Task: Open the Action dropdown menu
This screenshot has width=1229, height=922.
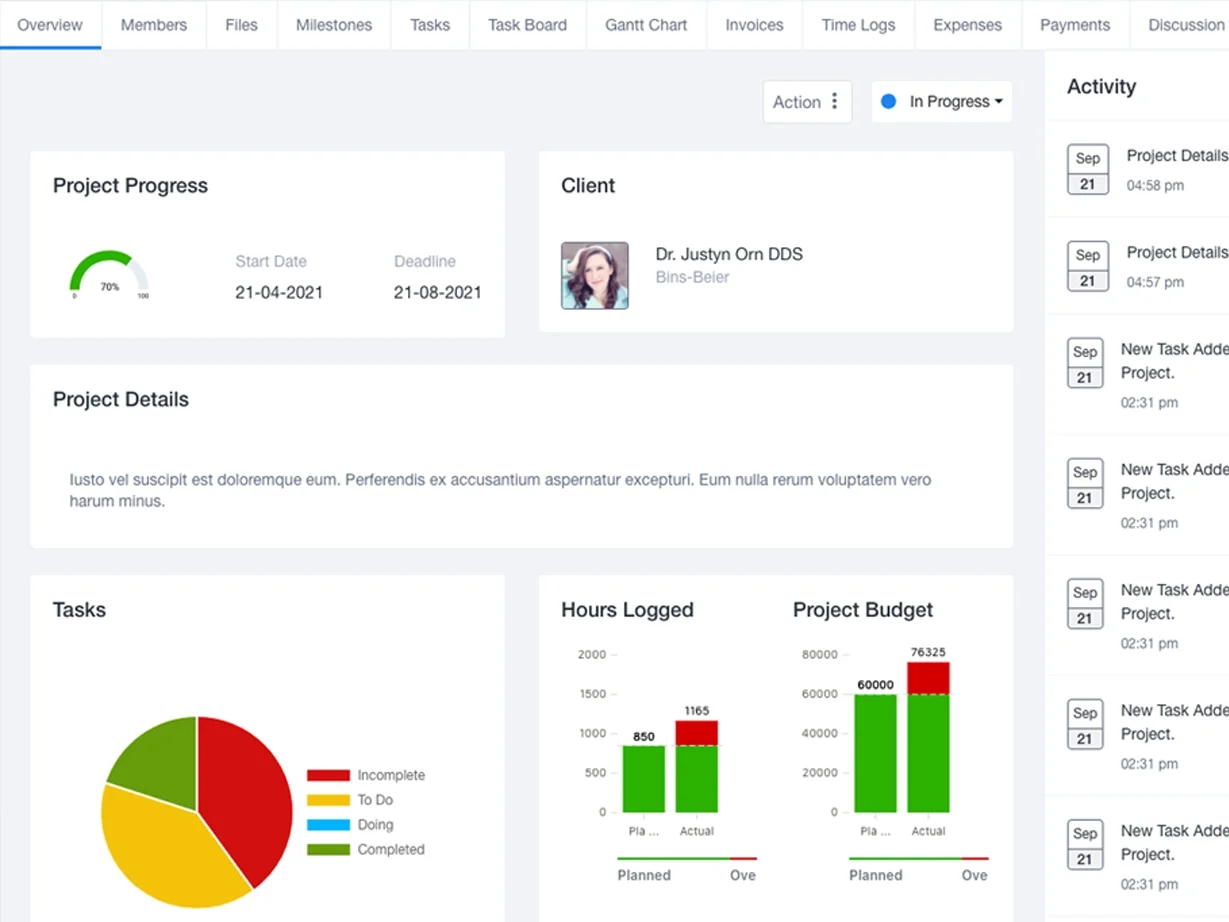Action: (x=807, y=102)
